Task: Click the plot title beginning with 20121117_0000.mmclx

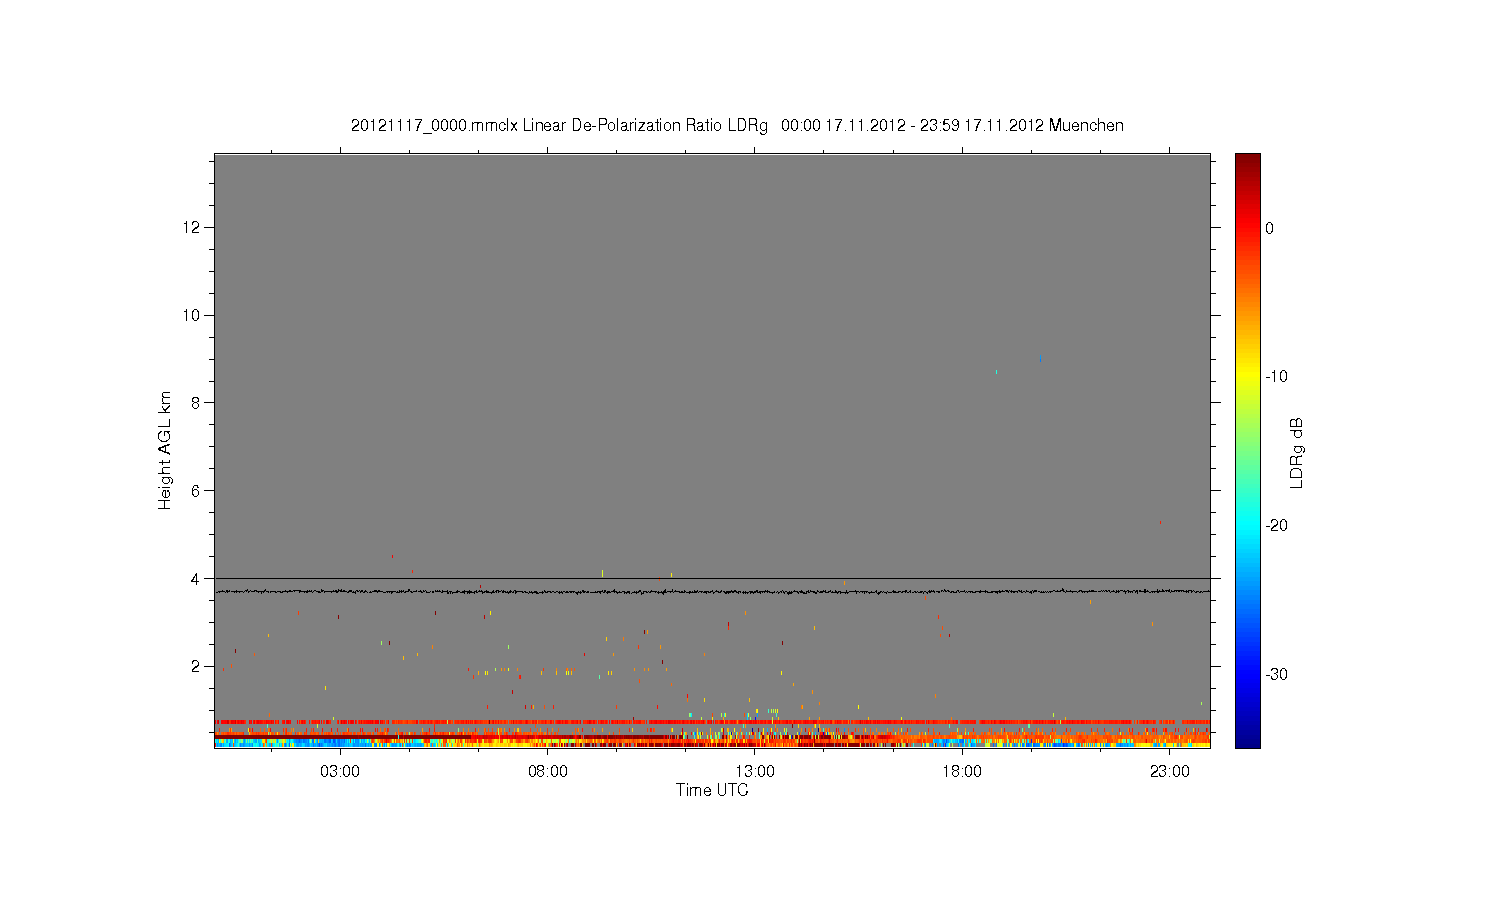Action: click(x=737, y=126)
